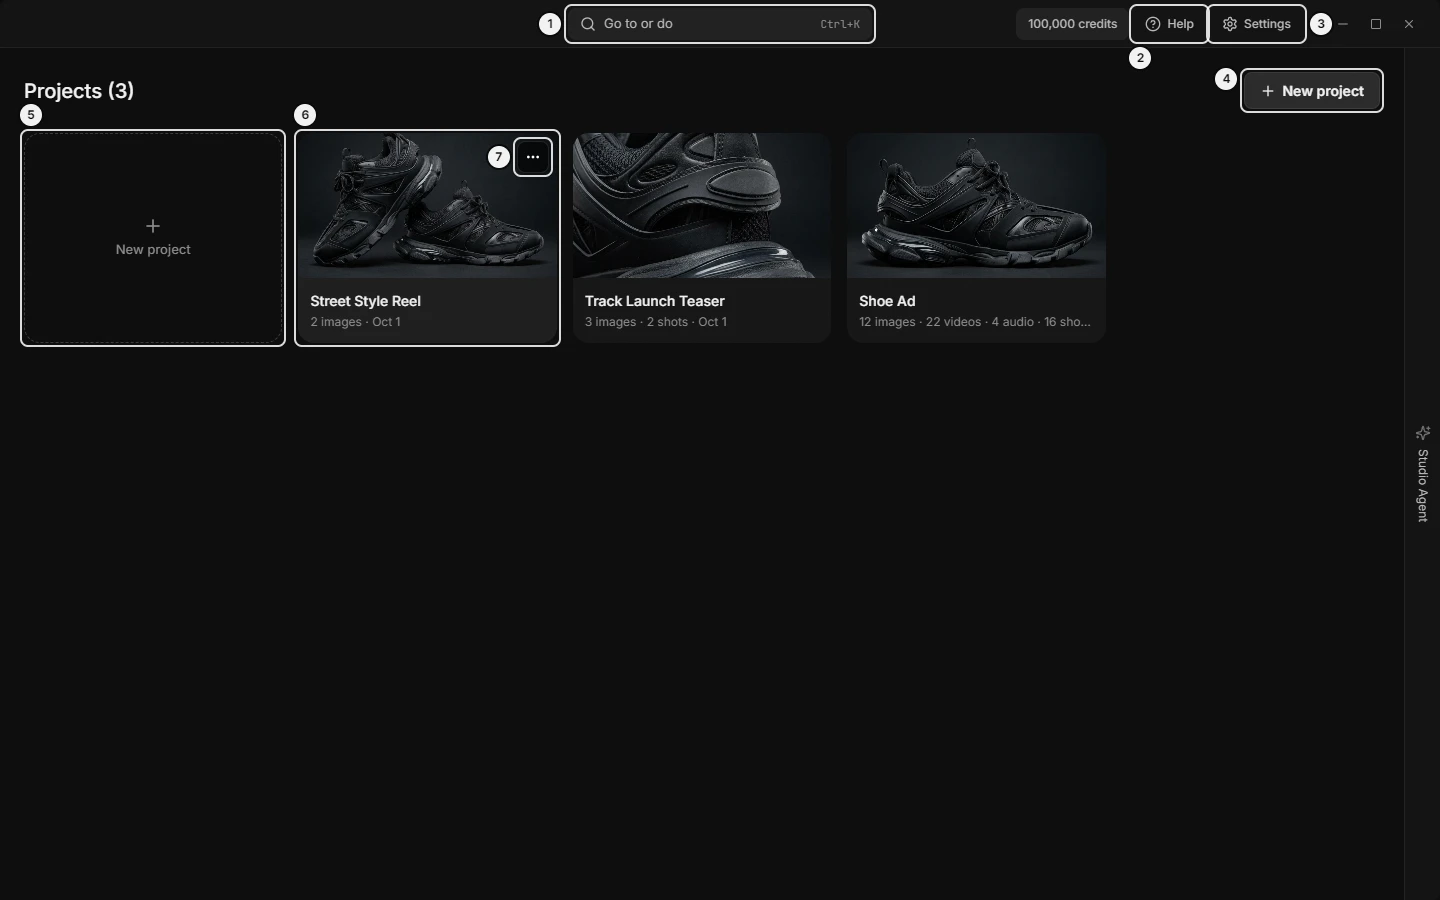Close the application window
The image size is (1440, 900).
(1409, 24)
